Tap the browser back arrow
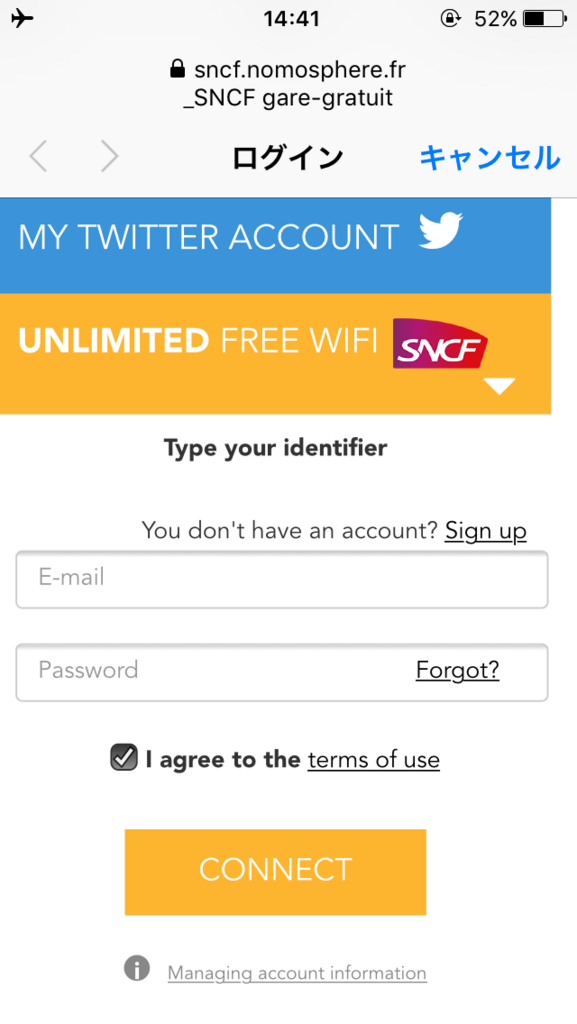Viewport: 577px width, 1024px height. click(39, 157)
